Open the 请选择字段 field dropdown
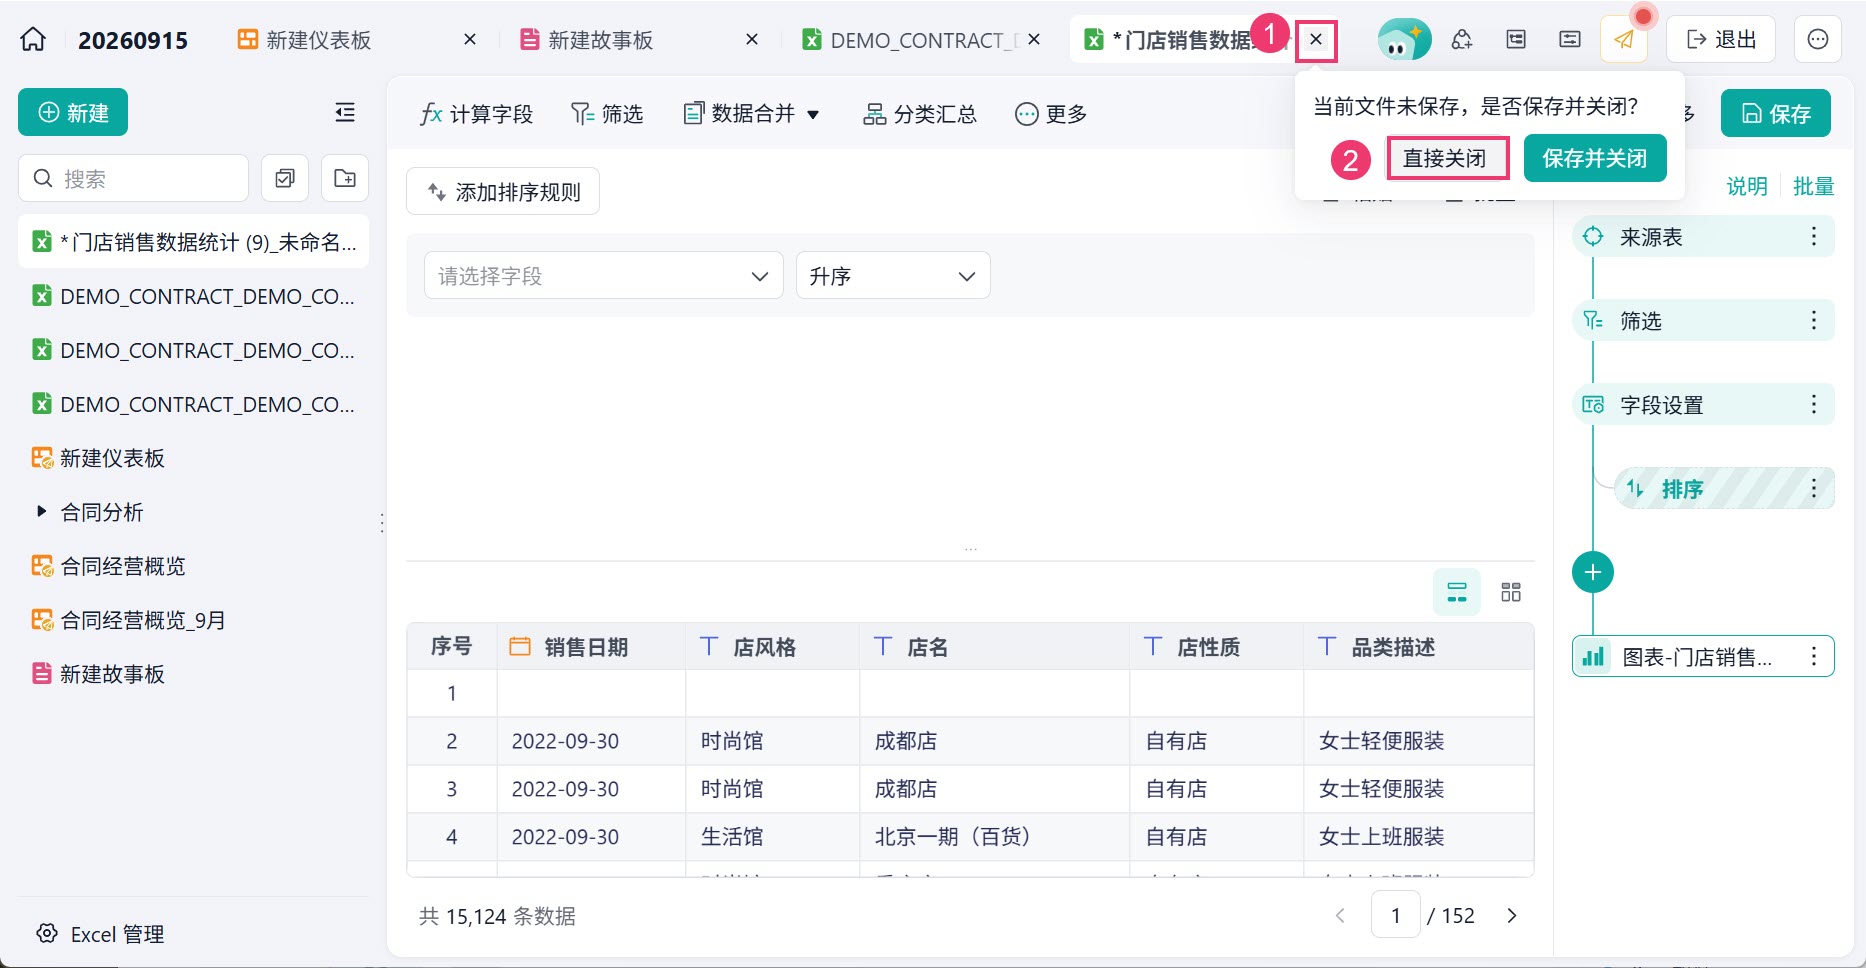 click(x=603, y=276)
